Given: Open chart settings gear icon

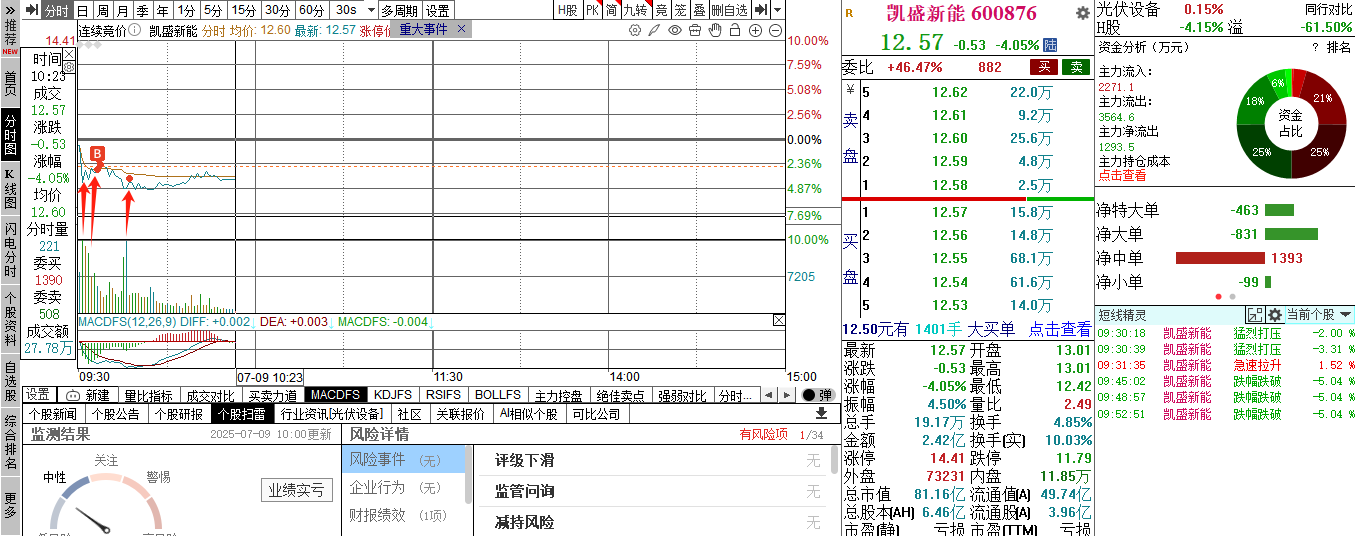Looking at the screenshot, I should coord(635,31).
